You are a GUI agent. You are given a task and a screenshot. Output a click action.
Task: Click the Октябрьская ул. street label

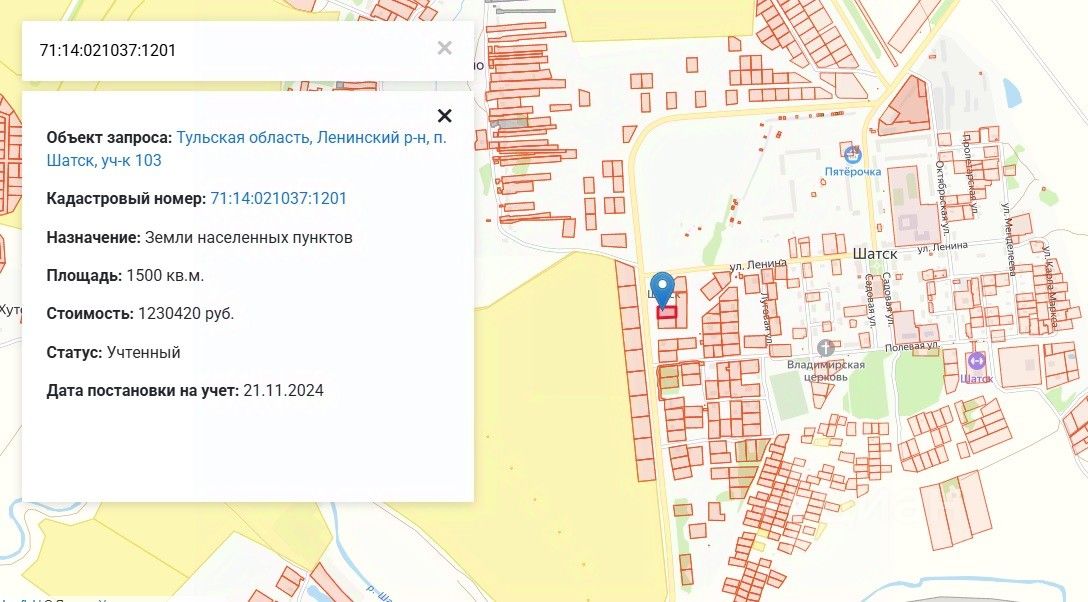pyautogui.click(x=942, y=196)
